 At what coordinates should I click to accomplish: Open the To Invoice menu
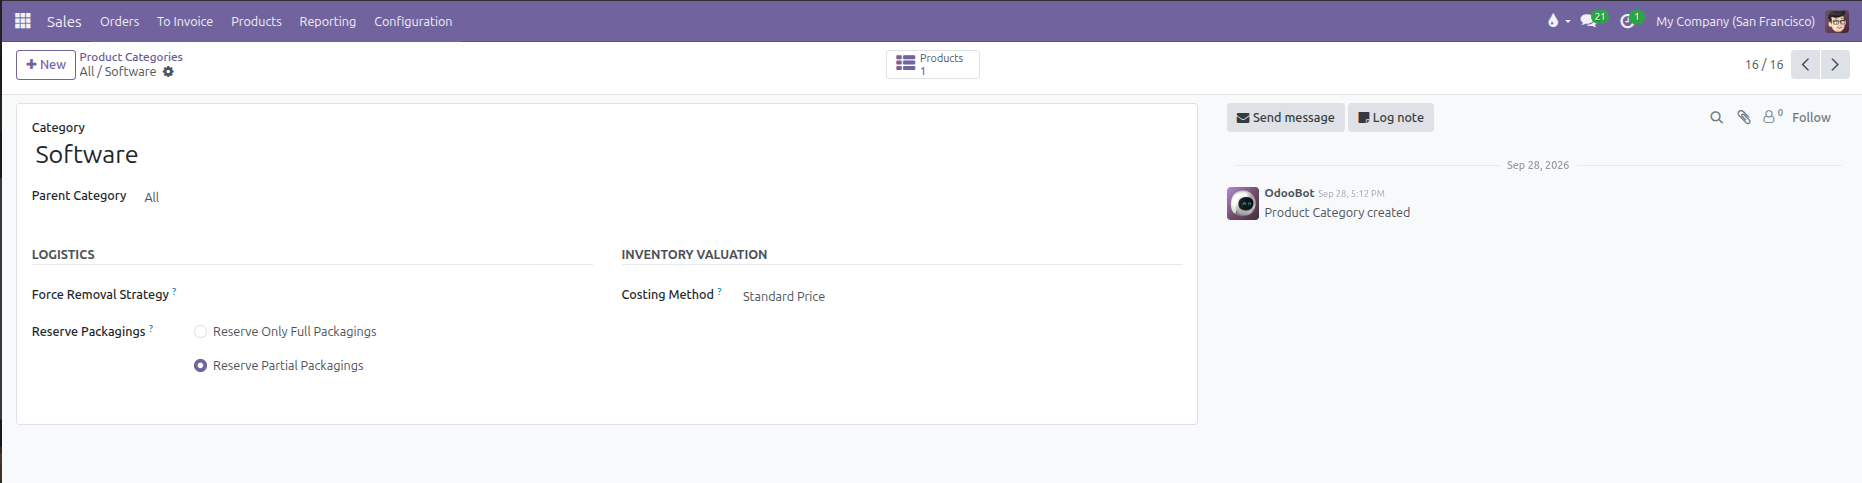pyautogui.click(x=185, y=21)
